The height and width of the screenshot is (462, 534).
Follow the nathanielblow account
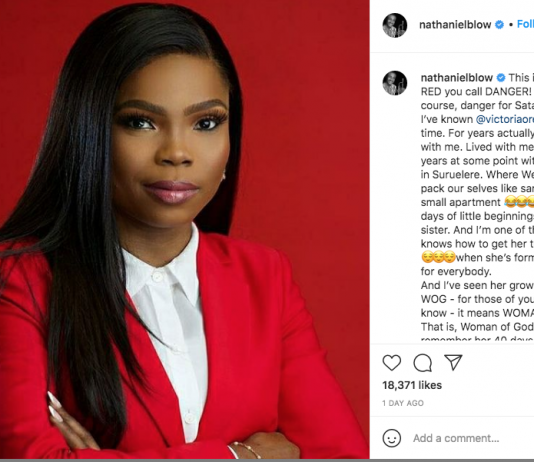(x=525, y=24)
